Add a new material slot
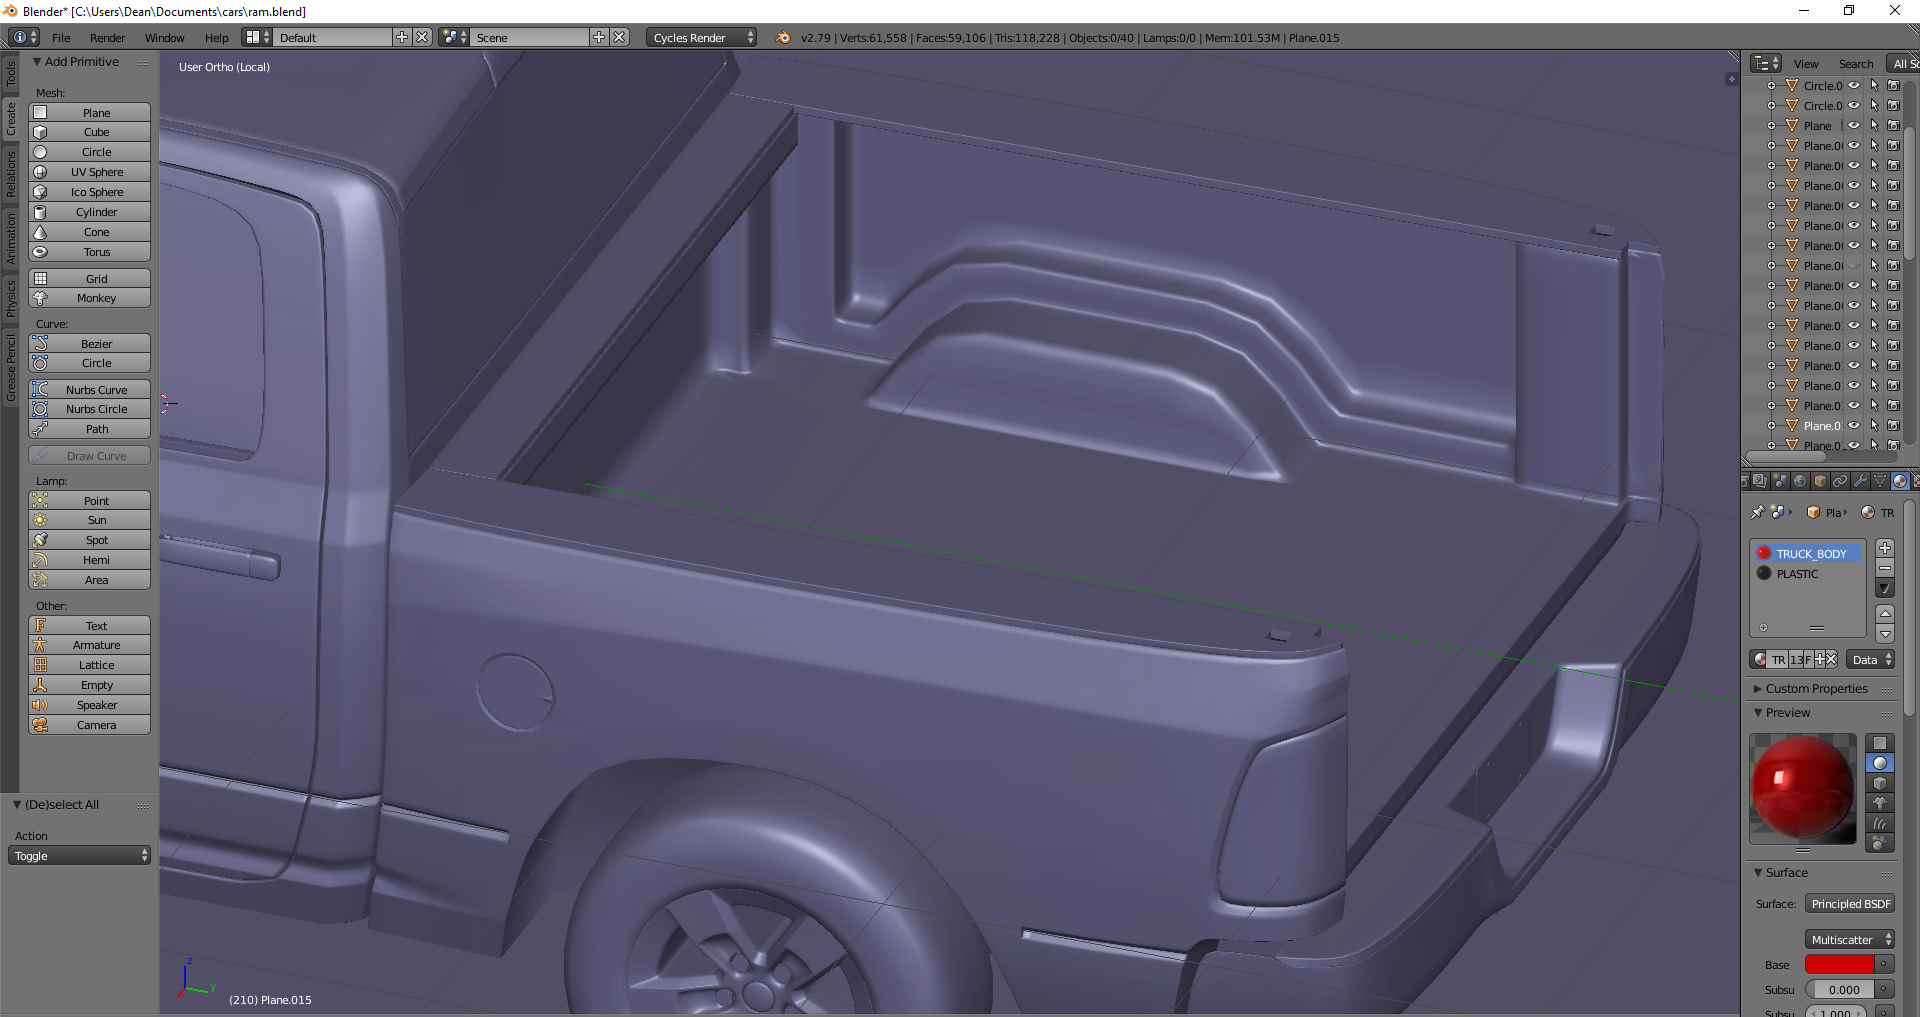 coord(1885,548)
